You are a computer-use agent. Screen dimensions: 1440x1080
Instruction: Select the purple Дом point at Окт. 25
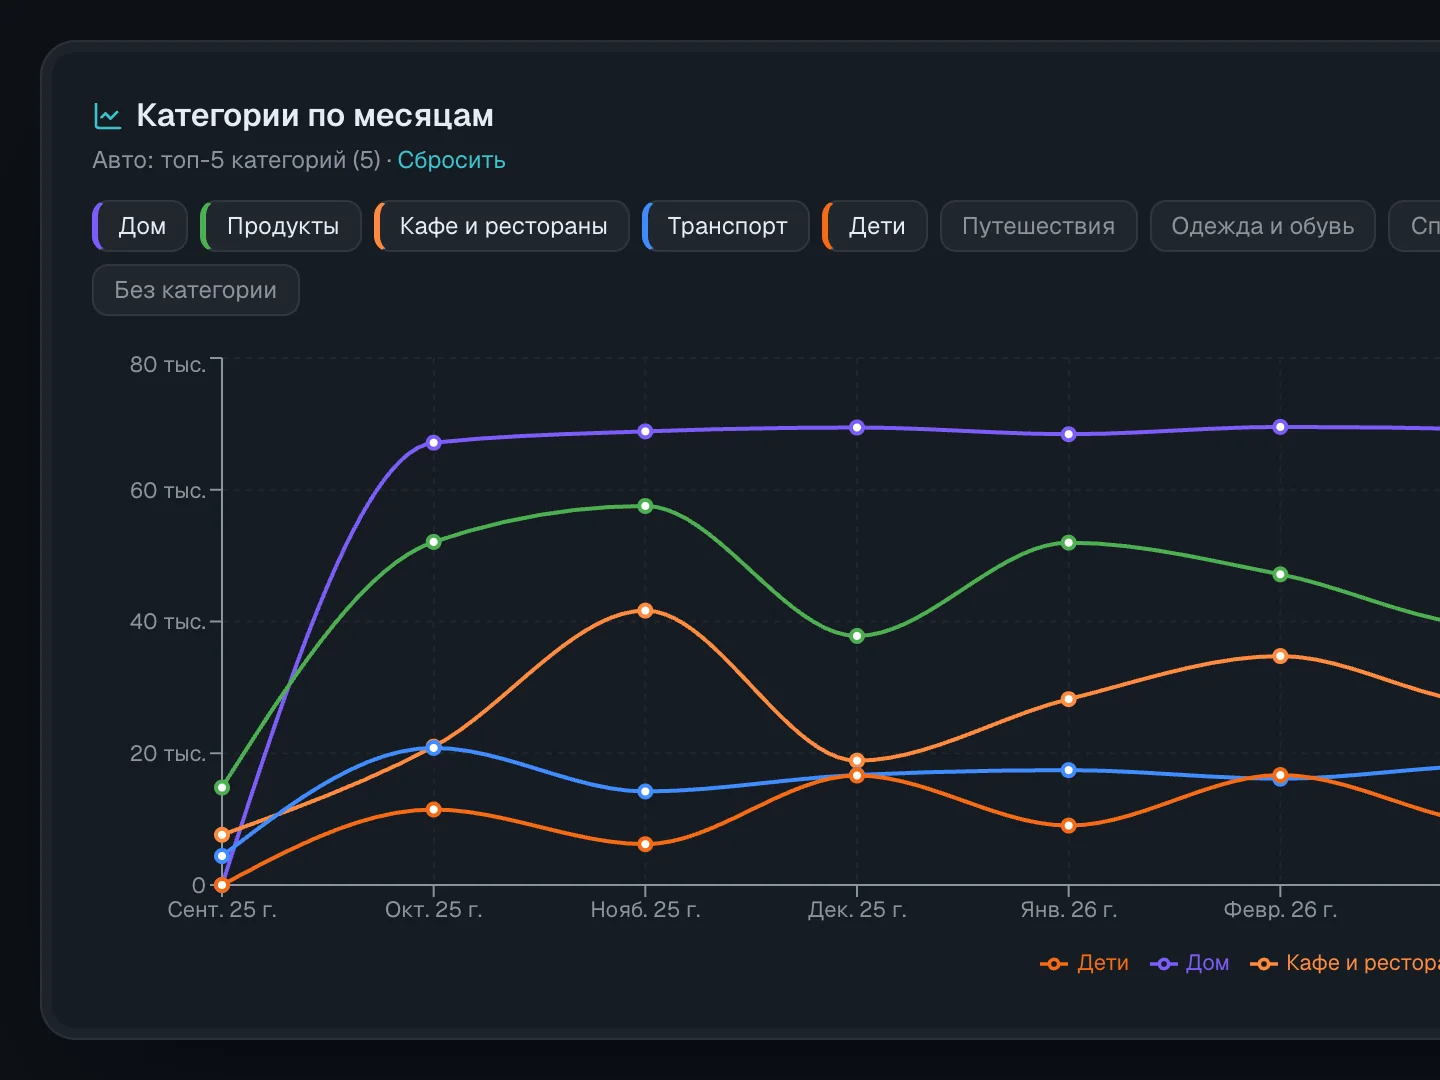tap(434, 443)
